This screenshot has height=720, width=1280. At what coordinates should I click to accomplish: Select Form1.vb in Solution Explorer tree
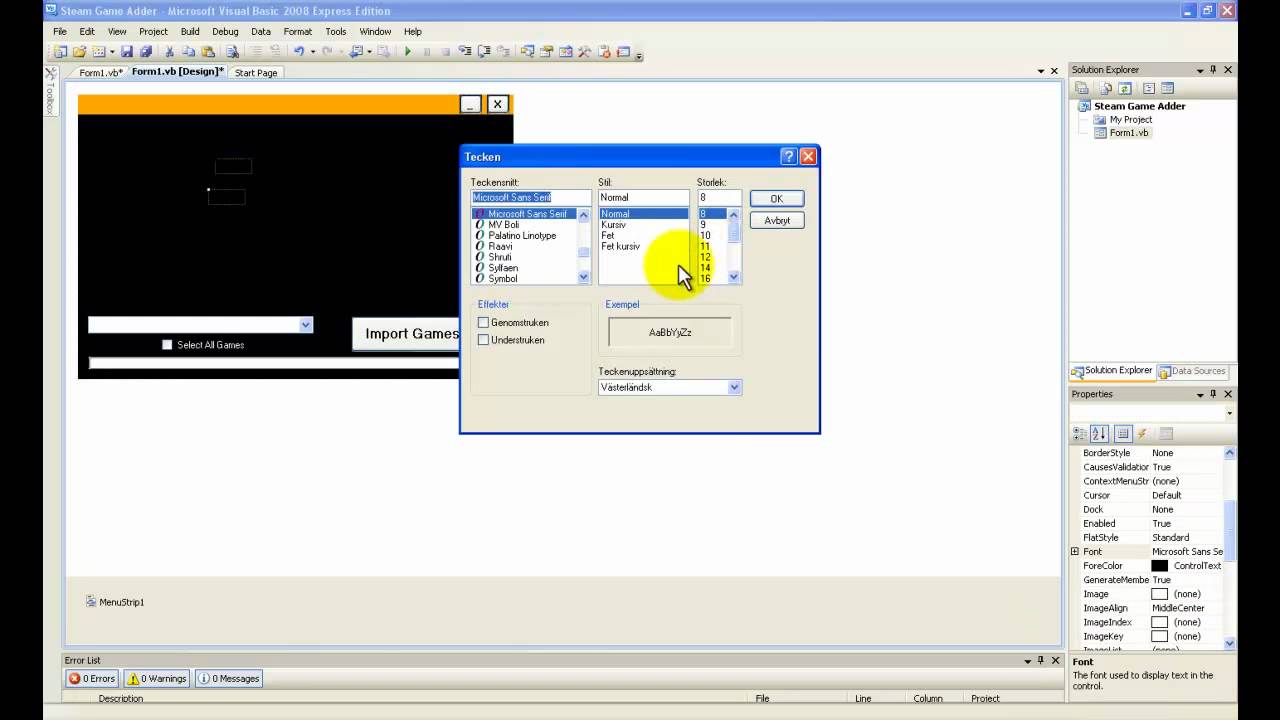[x=1128, y=132]
